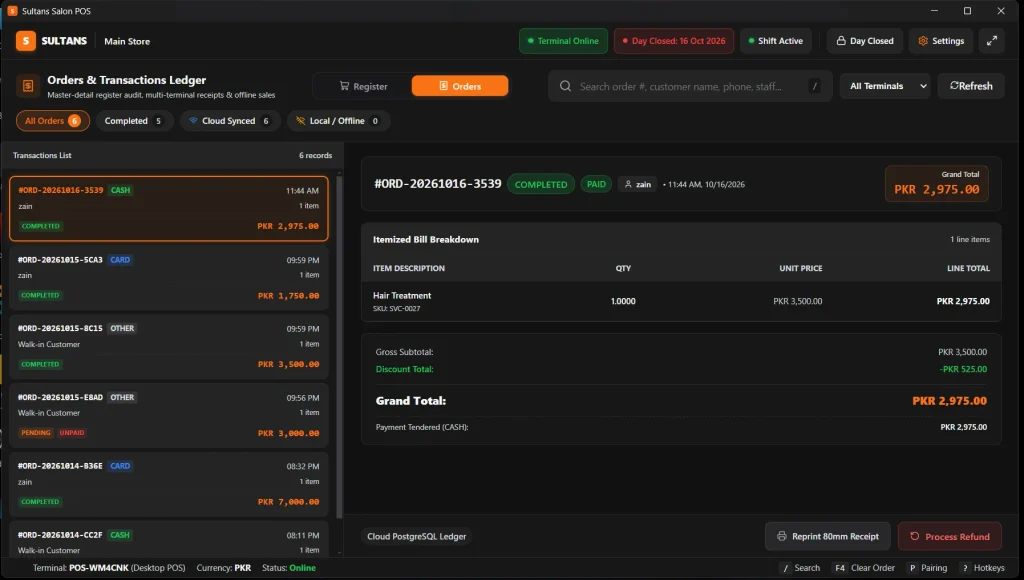Click the Sultans Salon POS title bar icon

point(12,11)
